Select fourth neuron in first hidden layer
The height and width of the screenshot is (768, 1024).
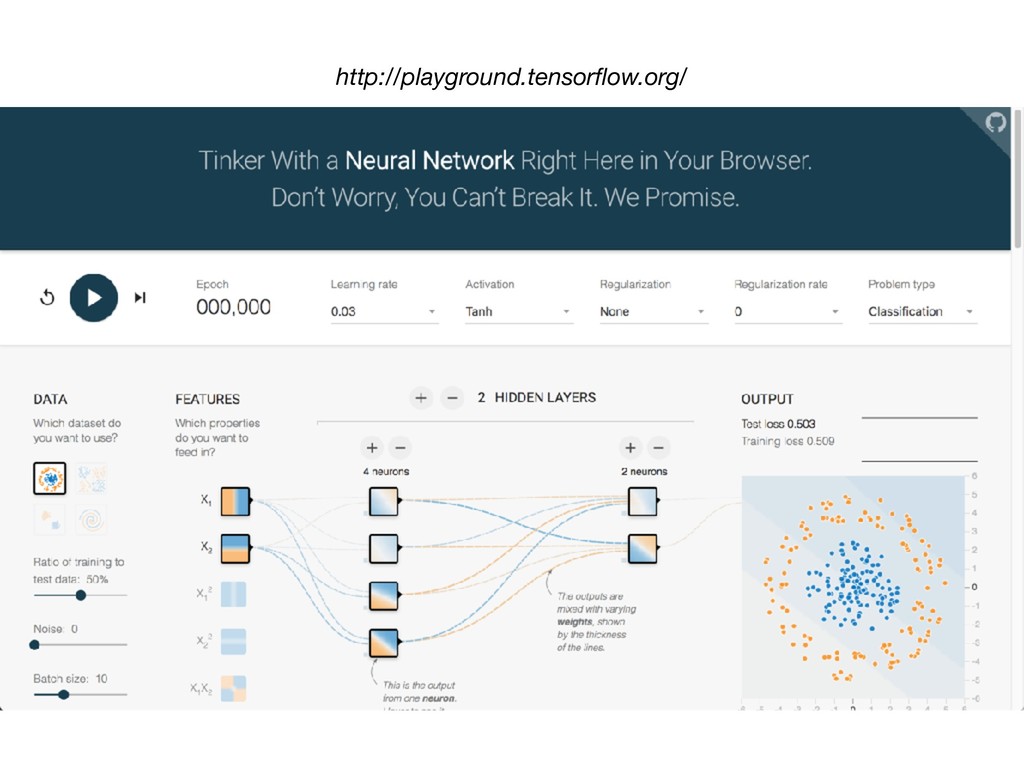pos(384,643)
